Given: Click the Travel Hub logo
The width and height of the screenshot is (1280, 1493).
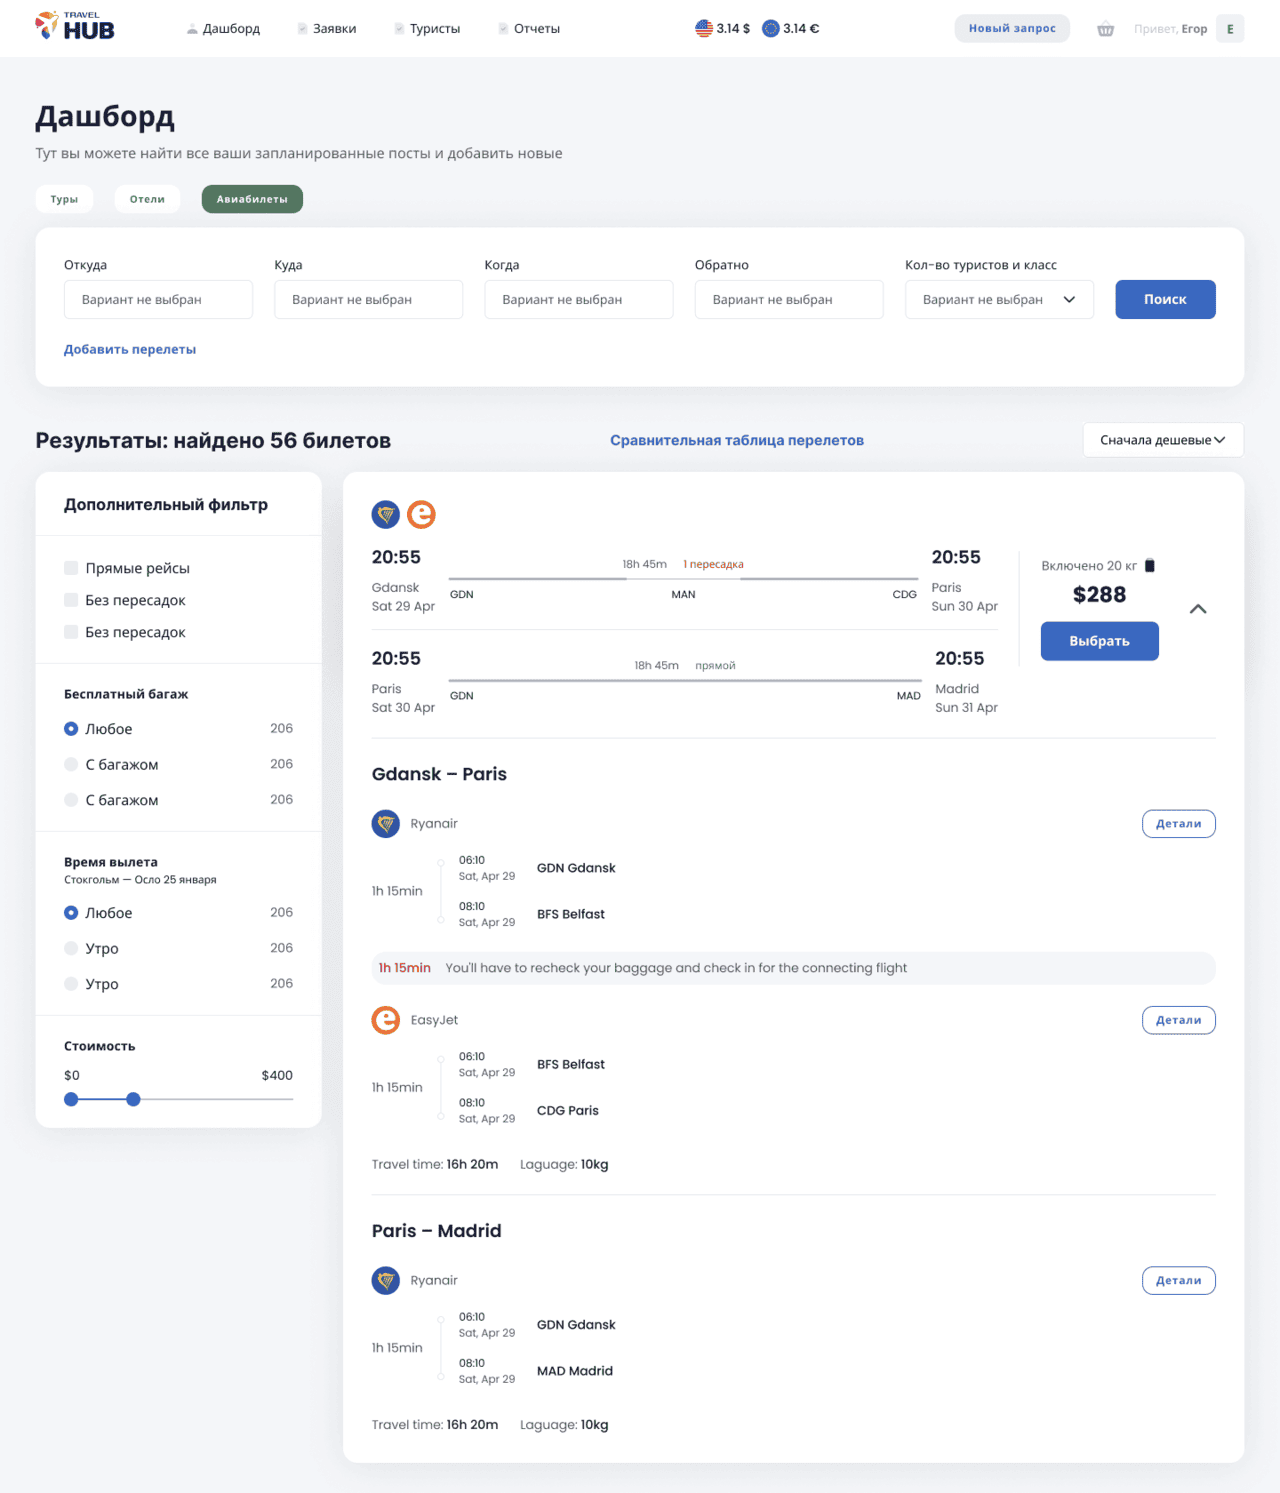Looking at the screenshot, I should coord(75,27).
